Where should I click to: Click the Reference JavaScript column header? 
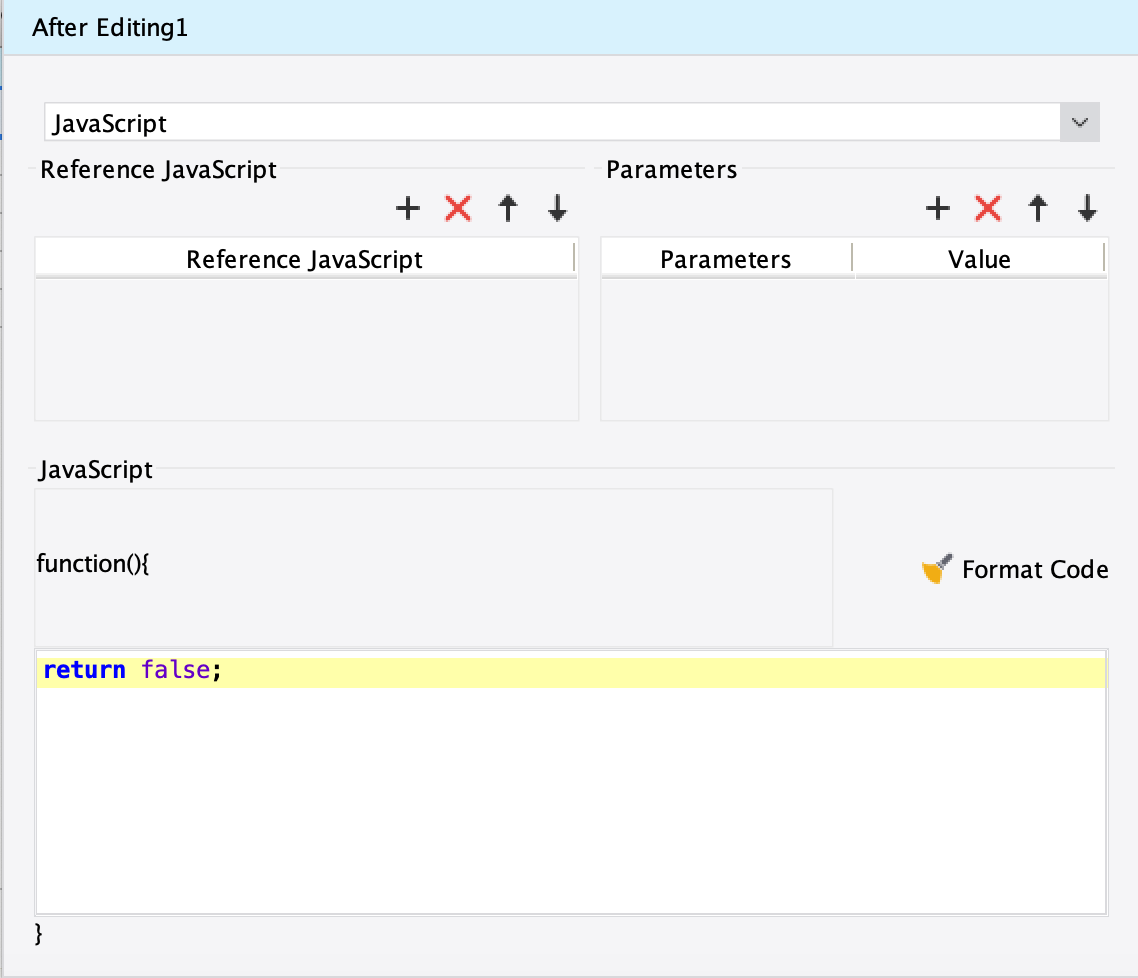305,260
